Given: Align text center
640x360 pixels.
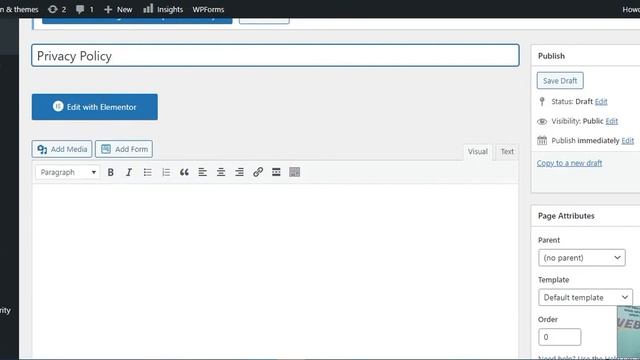Looking at the screenshot, I should (x=221, y=172).
